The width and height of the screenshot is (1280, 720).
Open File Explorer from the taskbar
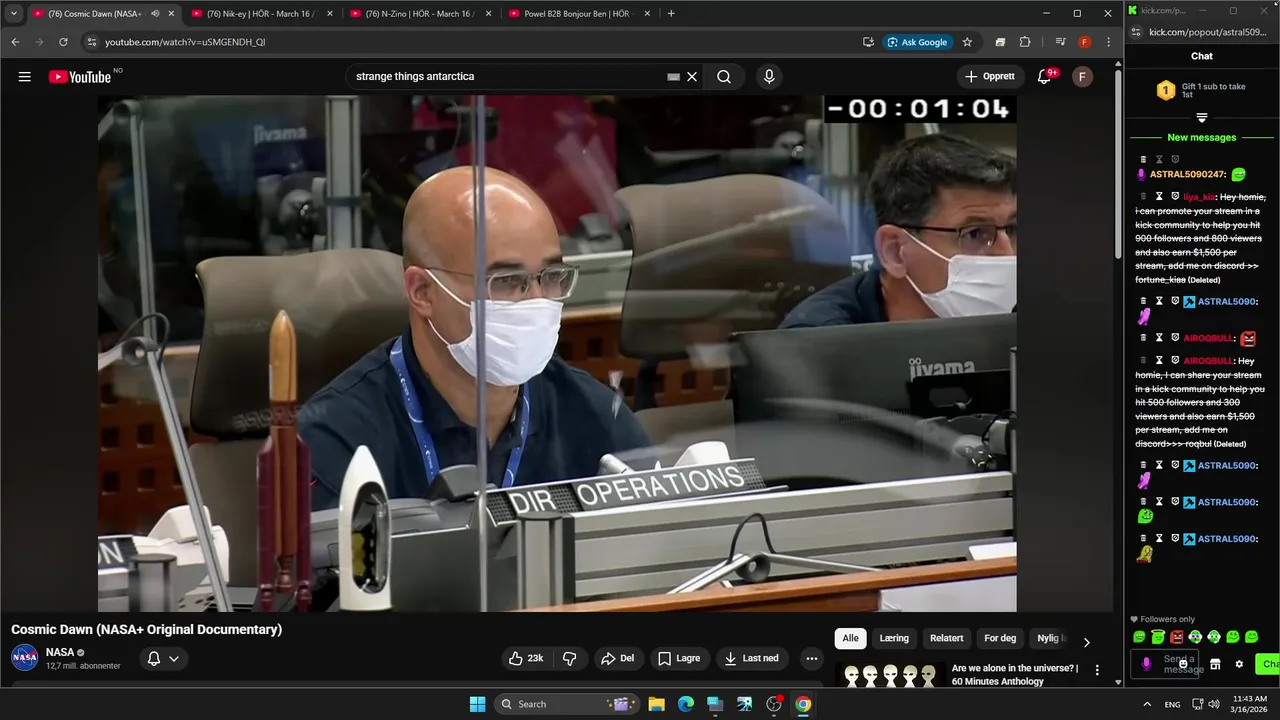(656, 704)
